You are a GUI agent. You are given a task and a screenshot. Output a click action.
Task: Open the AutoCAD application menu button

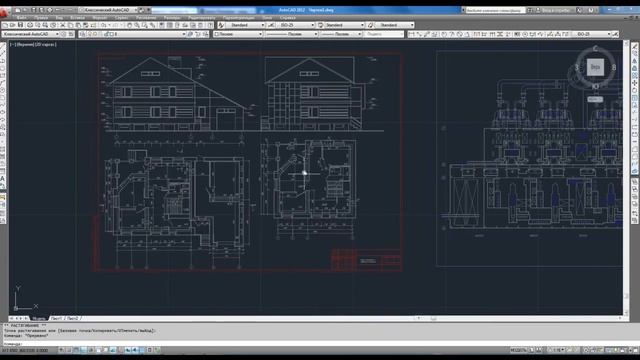[4, 13]
